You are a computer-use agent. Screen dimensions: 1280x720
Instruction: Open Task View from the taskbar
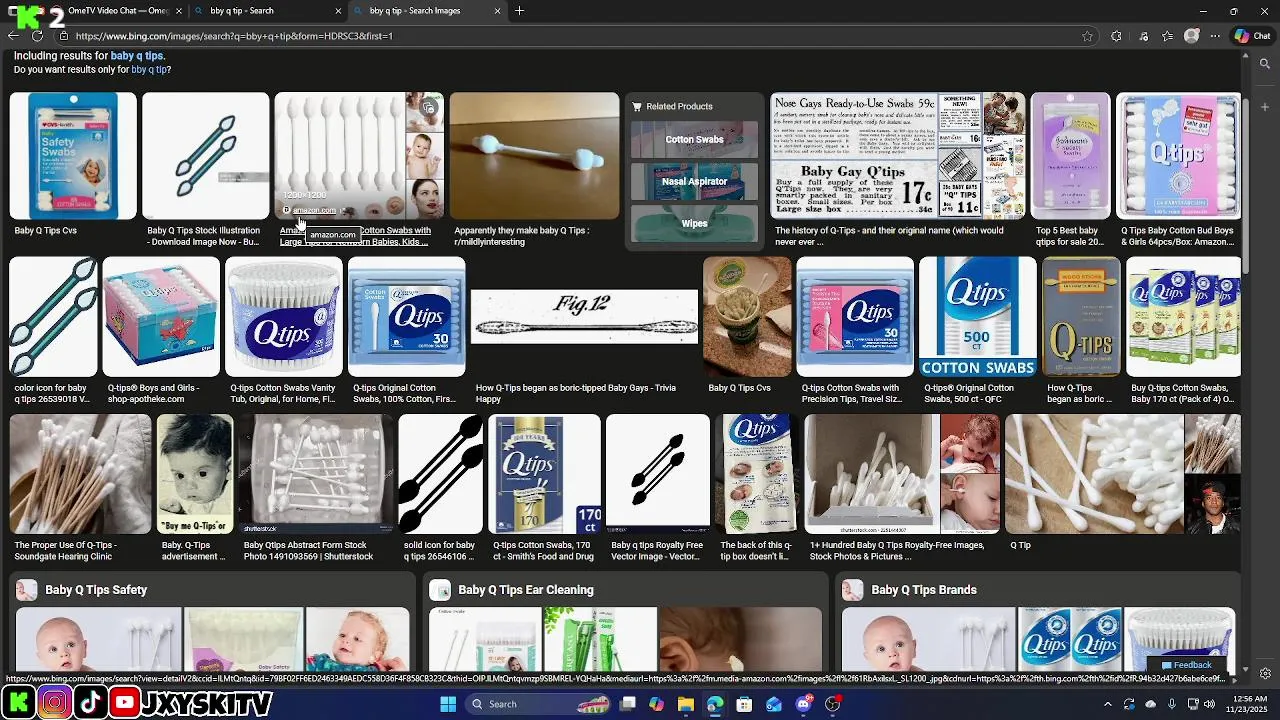[x=627, y=704]
